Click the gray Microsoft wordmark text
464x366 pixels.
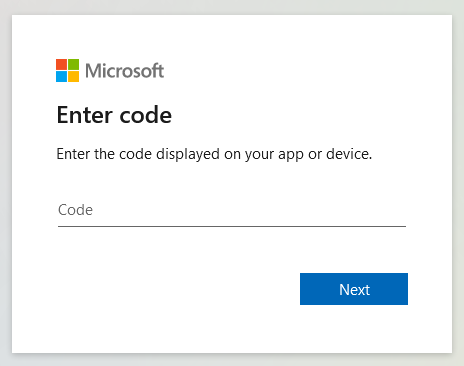pos(124,71)
